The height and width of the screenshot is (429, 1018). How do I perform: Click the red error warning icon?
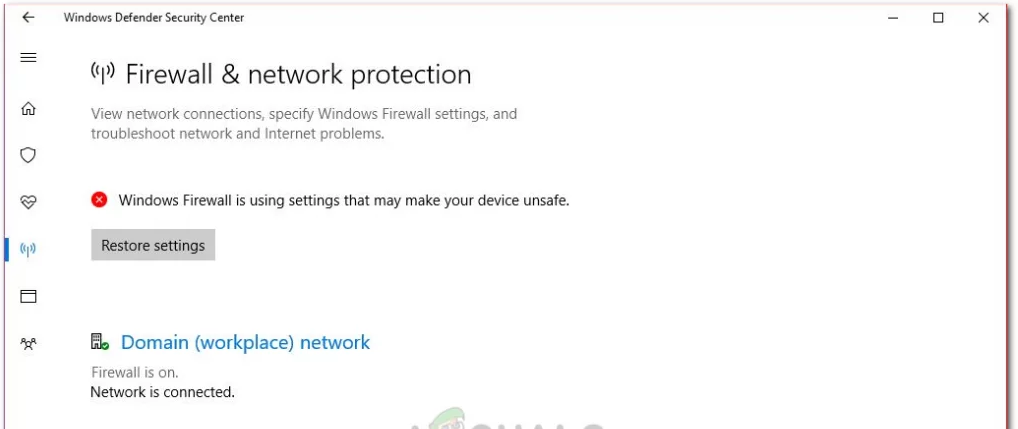pyautogui.click(x=99, y=200)
